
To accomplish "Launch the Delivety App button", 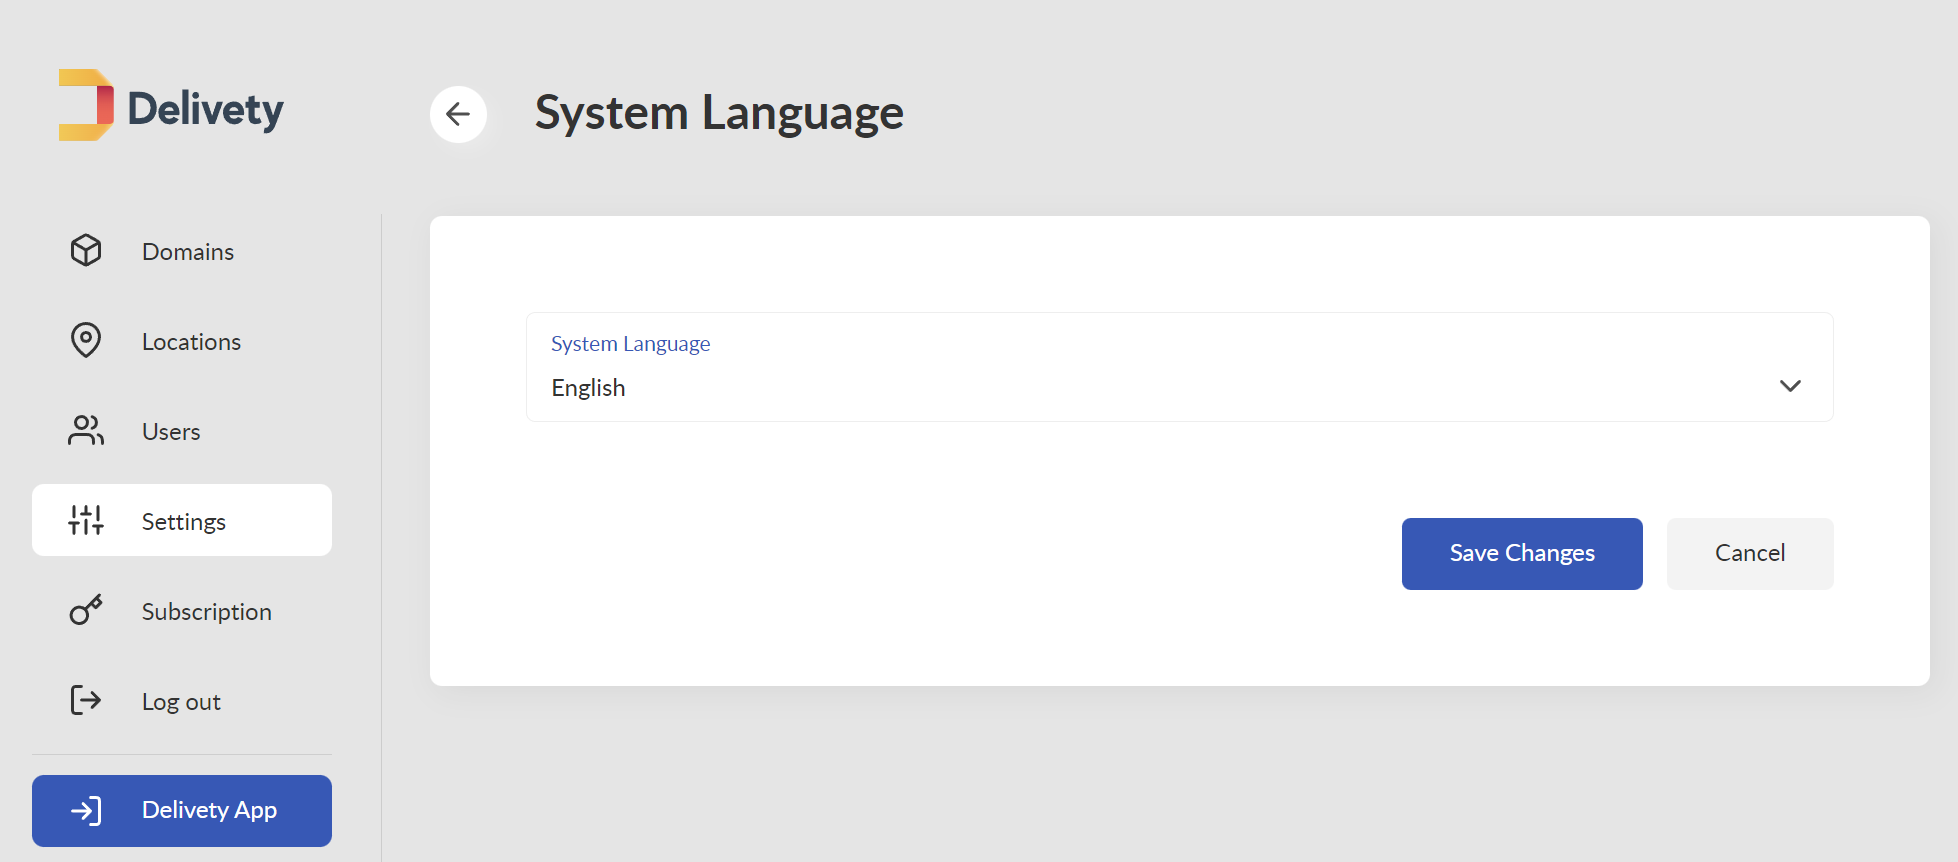I will coord(182,811).
